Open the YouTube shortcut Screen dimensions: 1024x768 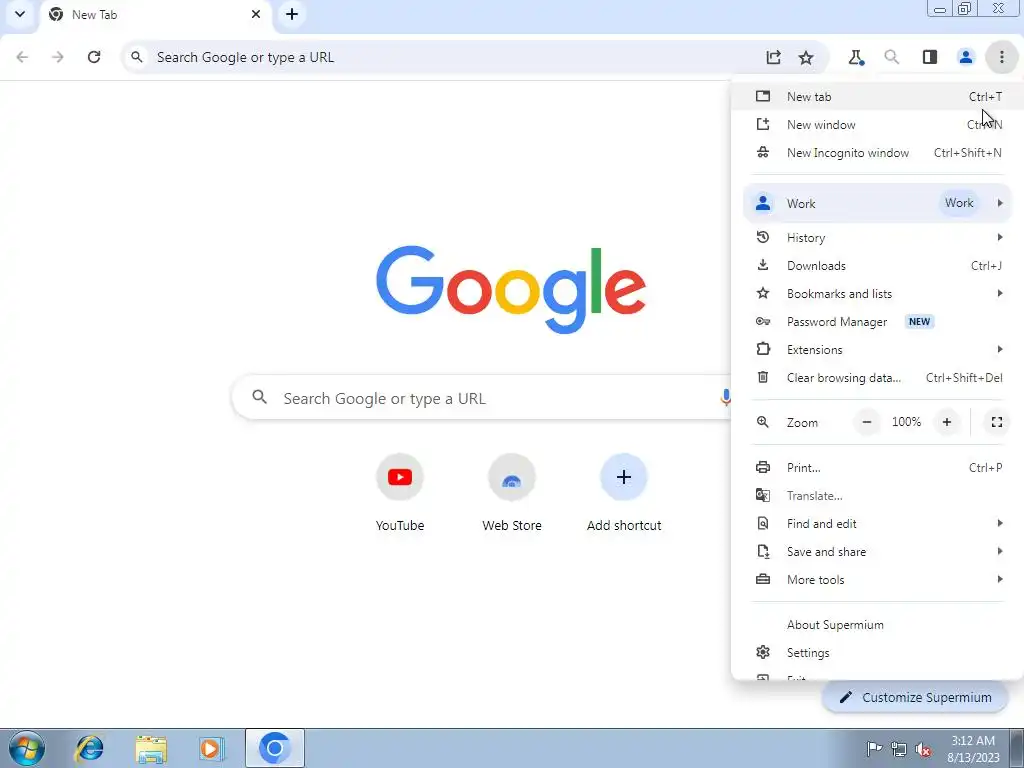pos(400,494)
